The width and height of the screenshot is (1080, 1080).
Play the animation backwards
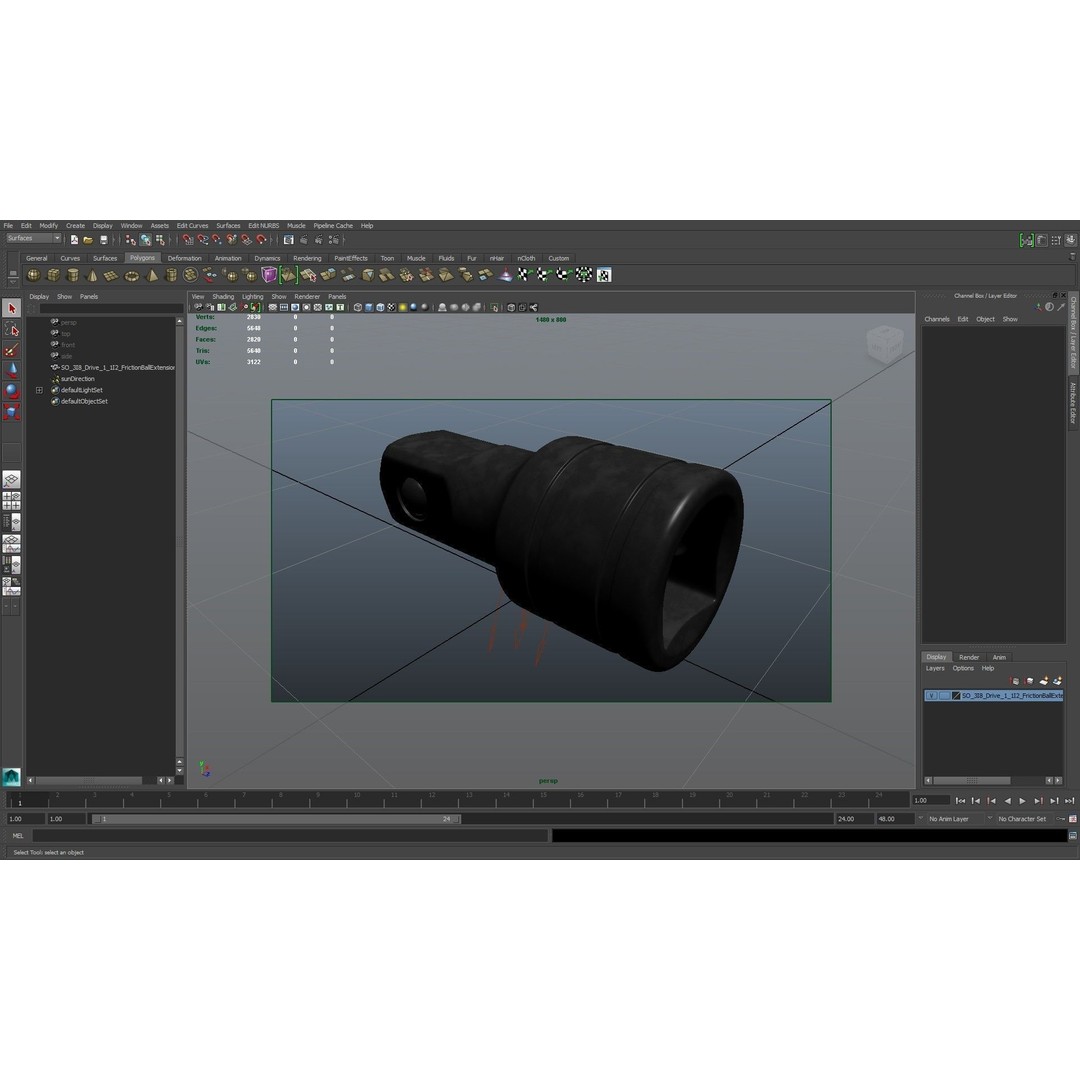click(1007, 800)
